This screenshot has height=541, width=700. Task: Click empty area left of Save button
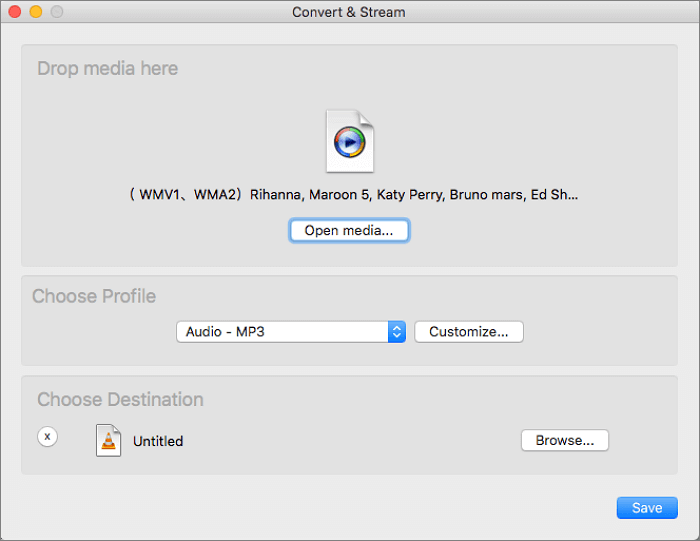click(400, 508)
